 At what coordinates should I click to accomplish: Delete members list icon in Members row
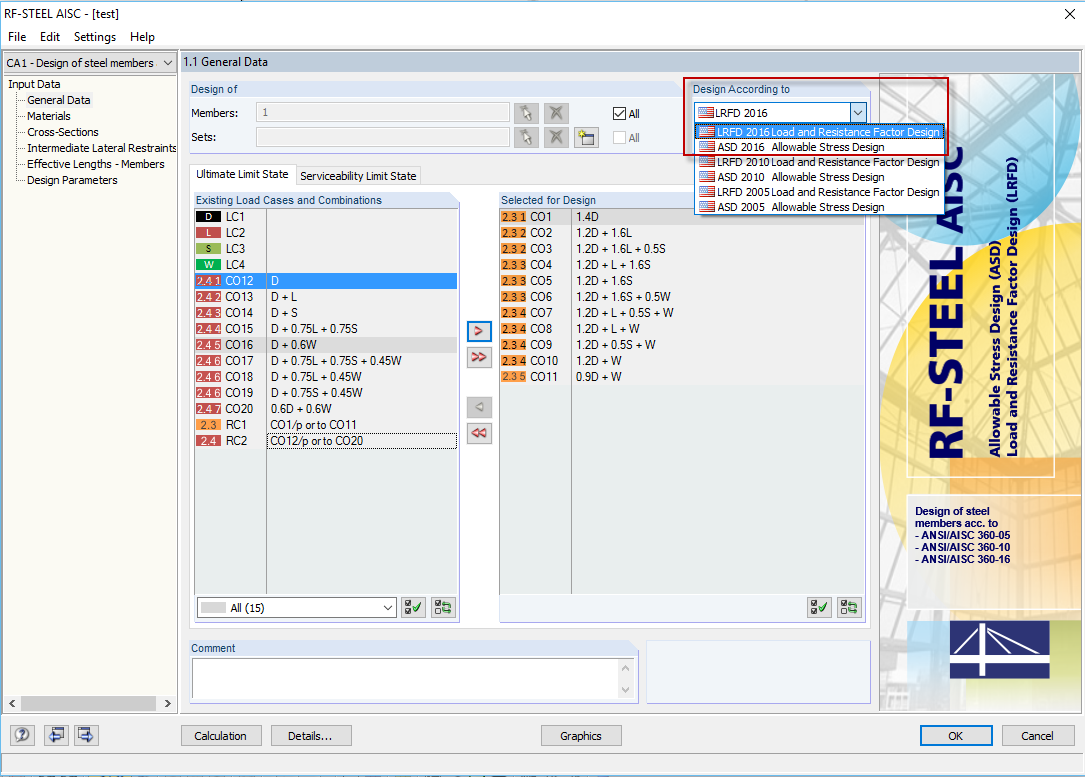tap(556, 113)
